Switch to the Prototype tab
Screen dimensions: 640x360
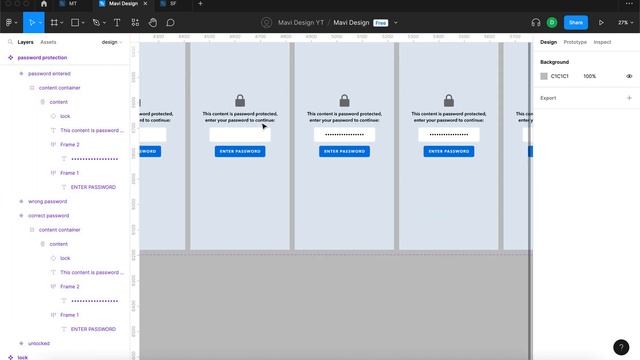point(575,42)
